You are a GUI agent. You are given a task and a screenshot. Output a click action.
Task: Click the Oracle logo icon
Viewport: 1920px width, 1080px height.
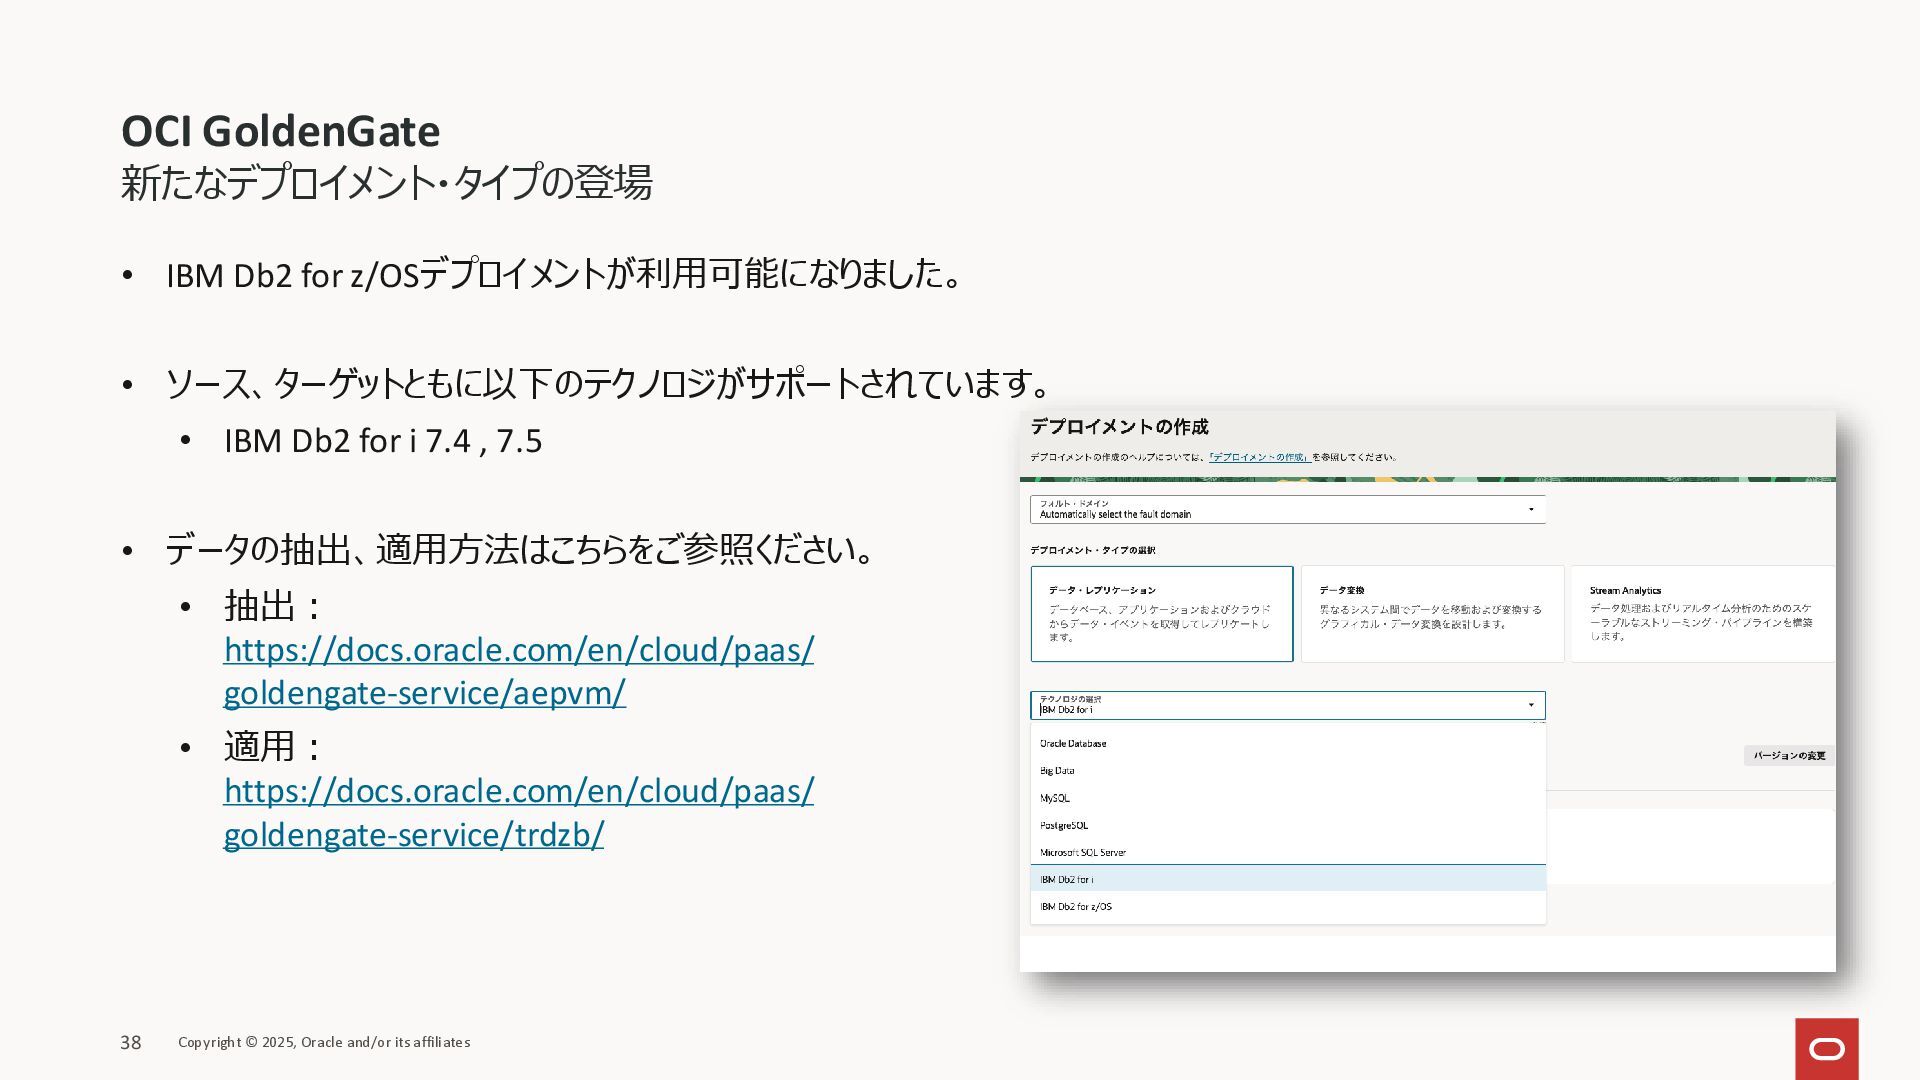(x=1827, y=1049)
